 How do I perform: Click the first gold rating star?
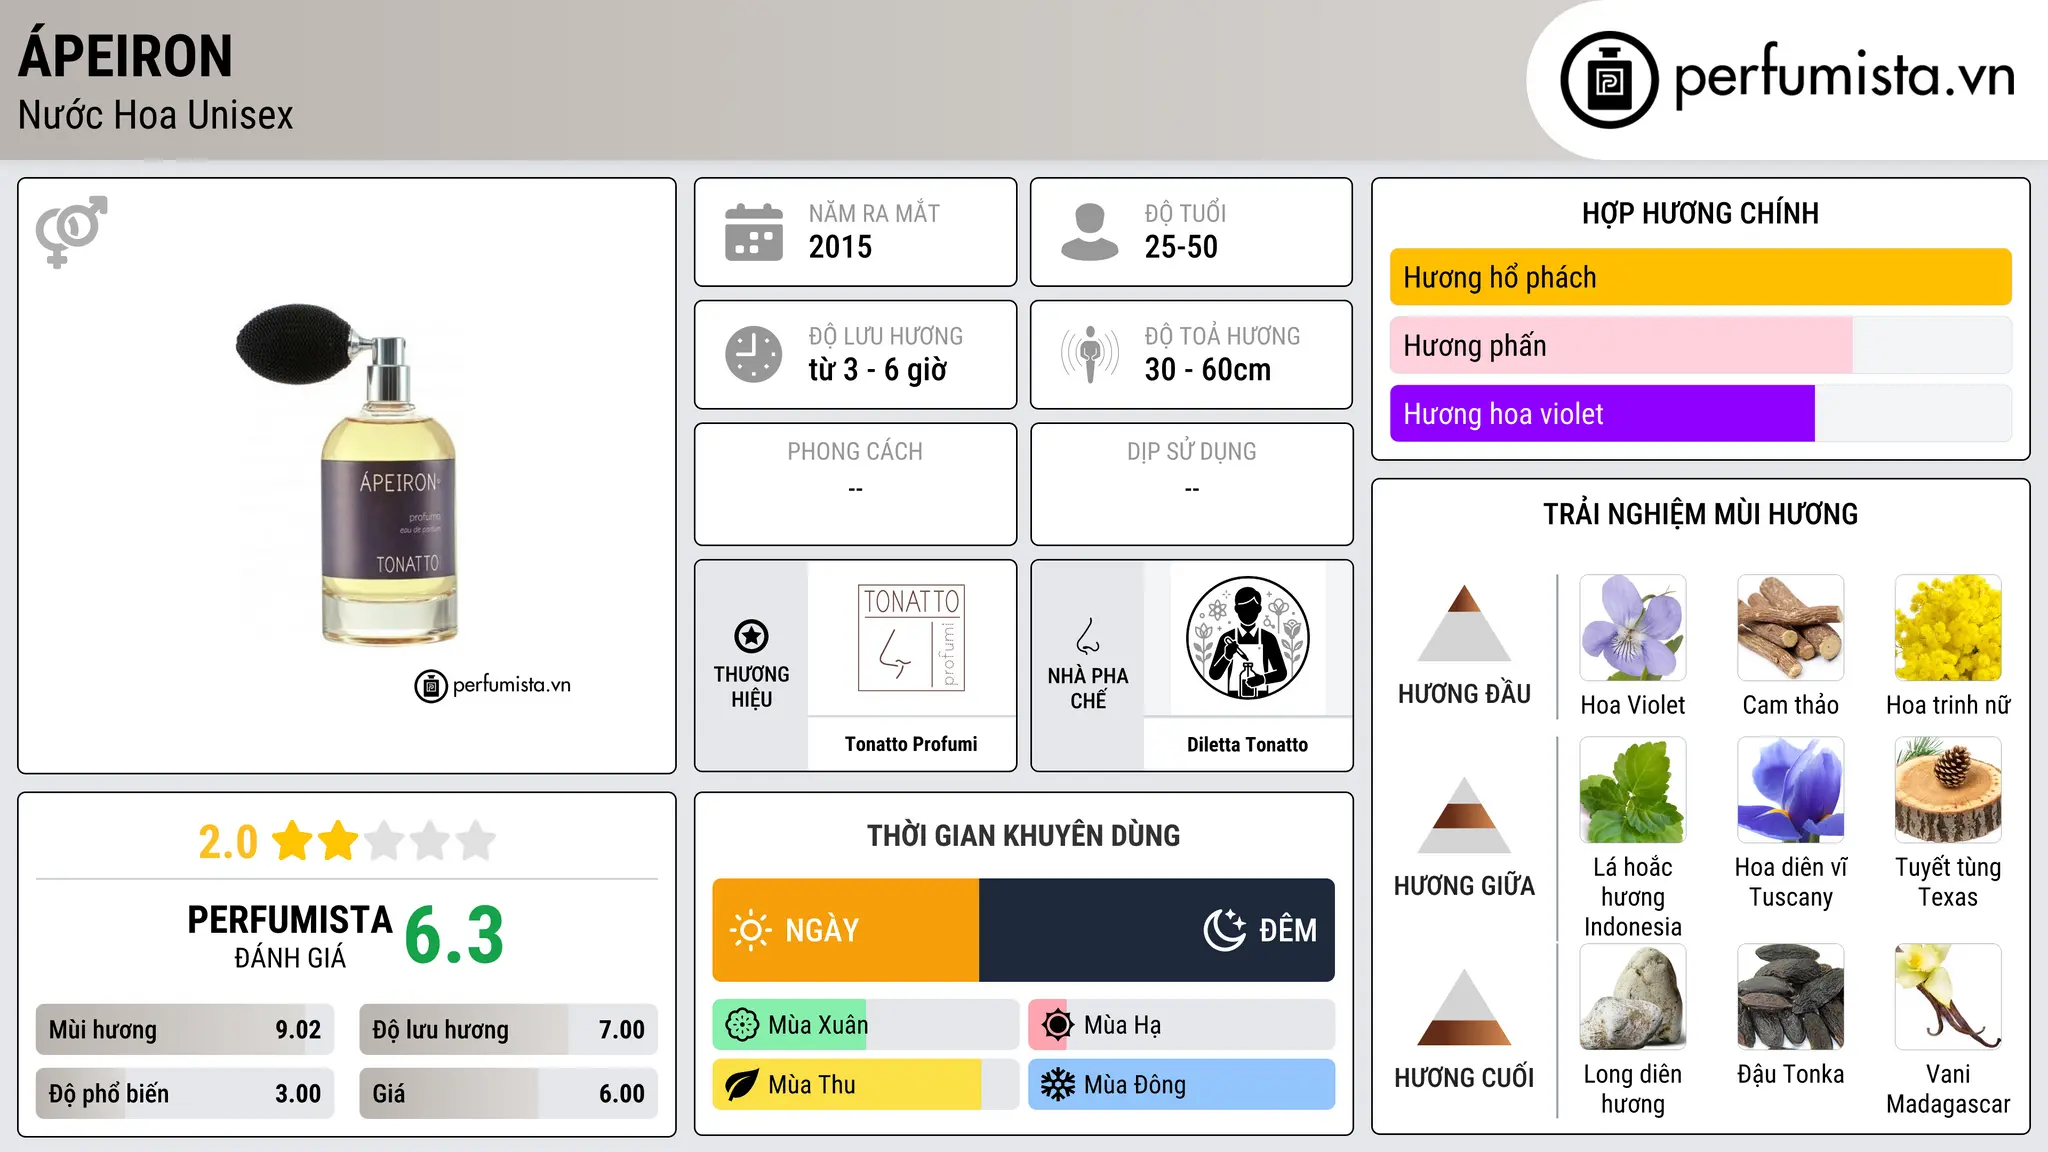point(293,841)
